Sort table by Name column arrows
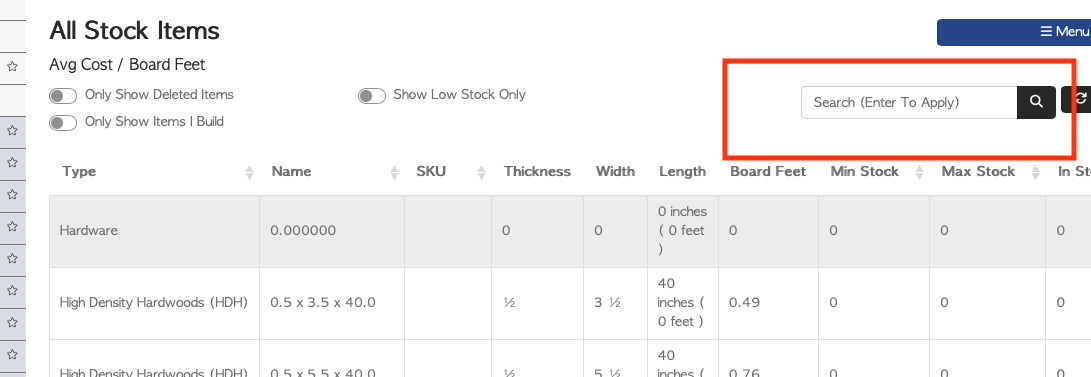This screenshot has height=377, width=1091. tap(395, 173)
